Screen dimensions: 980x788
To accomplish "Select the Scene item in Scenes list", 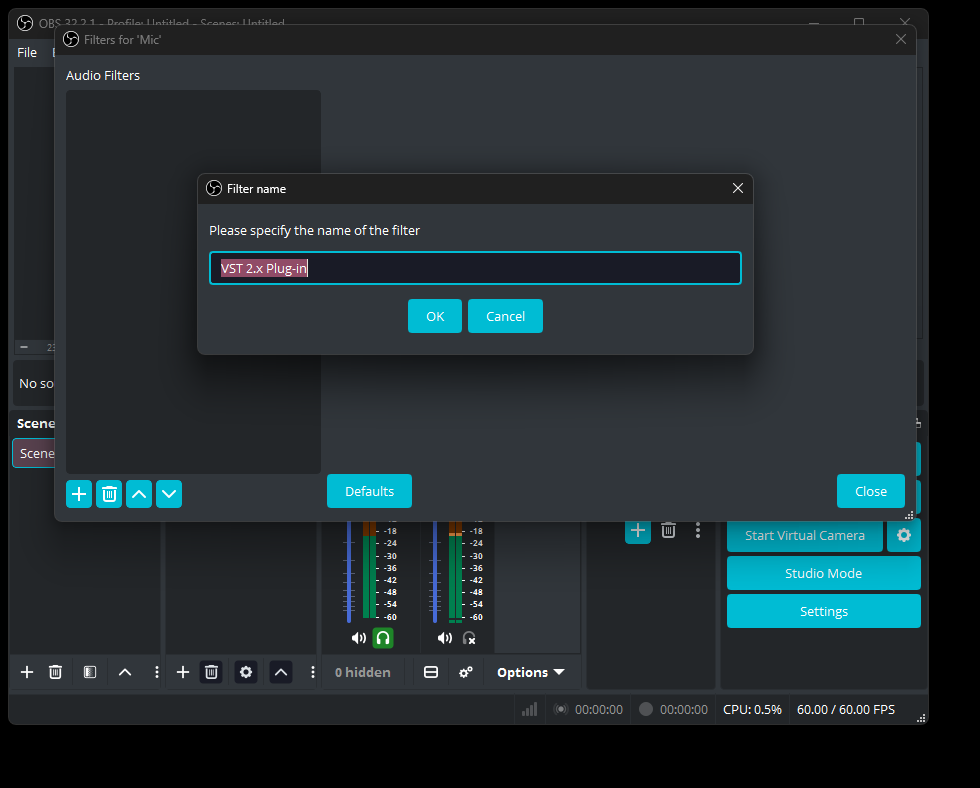I will pos(34,453).
